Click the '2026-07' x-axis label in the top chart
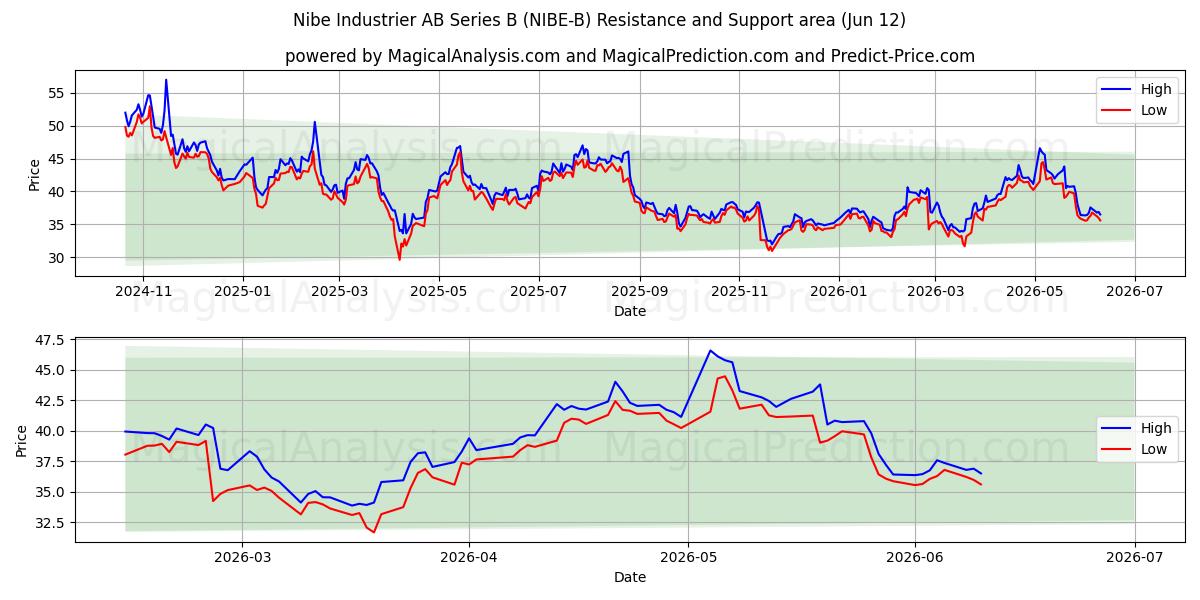Screen dimensions: 1200x600 [1135, 291]
